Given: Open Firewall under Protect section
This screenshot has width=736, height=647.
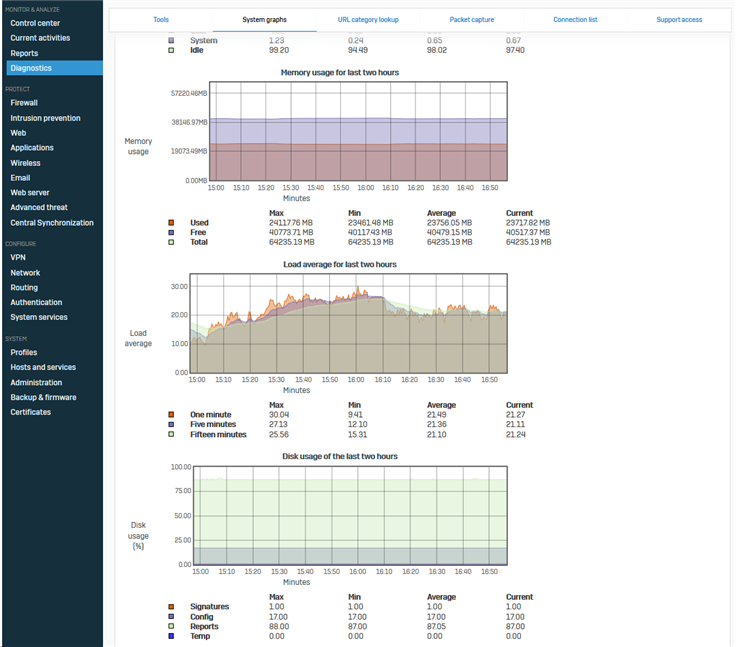Looking at the screenshot, I should pos(24,103).
